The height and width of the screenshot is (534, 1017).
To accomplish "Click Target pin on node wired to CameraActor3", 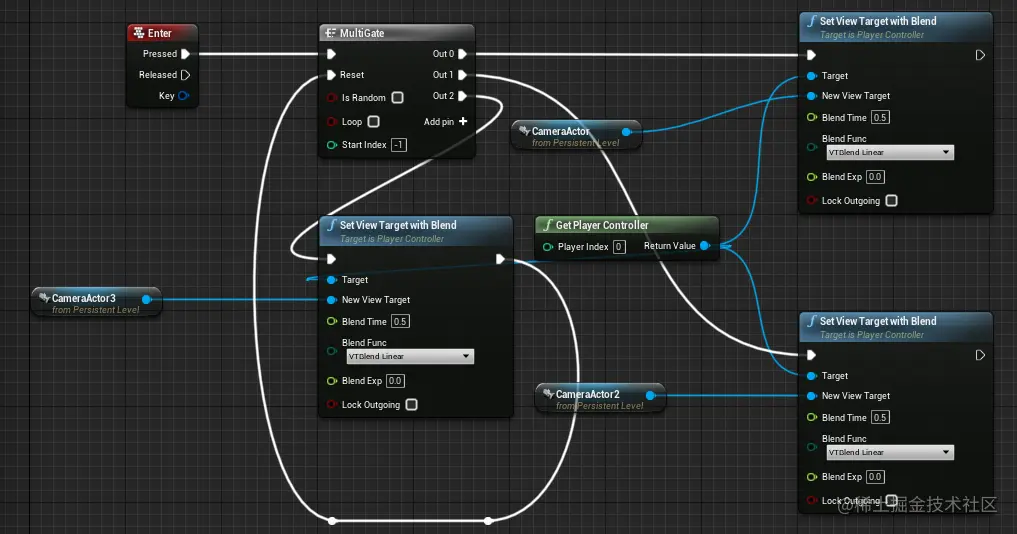I will coord(331,280).
